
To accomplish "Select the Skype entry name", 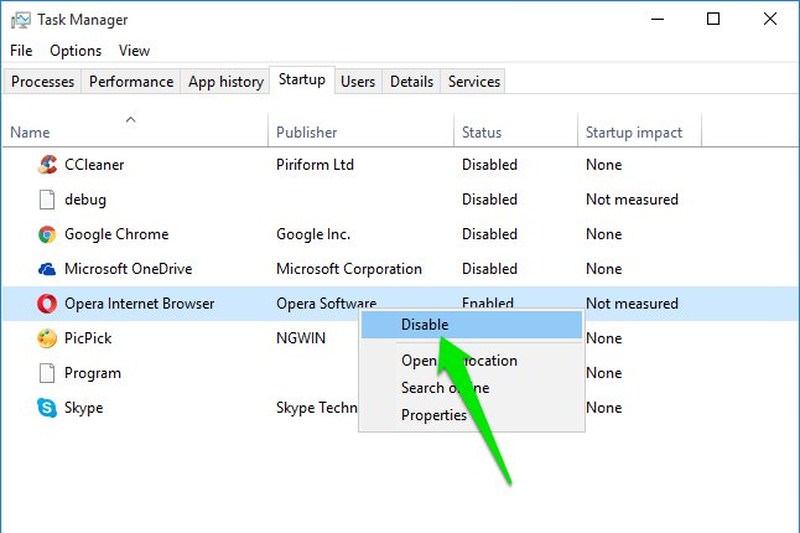I will tap(84, 408).
